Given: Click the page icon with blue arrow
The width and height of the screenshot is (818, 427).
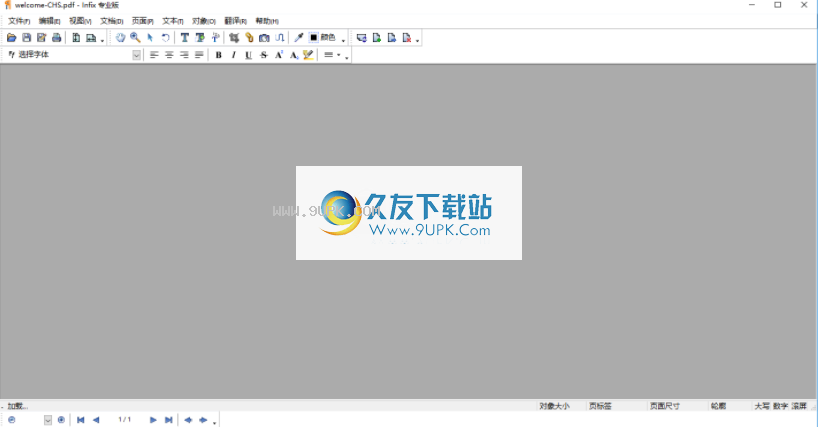Looking at the screenshot, I should click(392, 38).
